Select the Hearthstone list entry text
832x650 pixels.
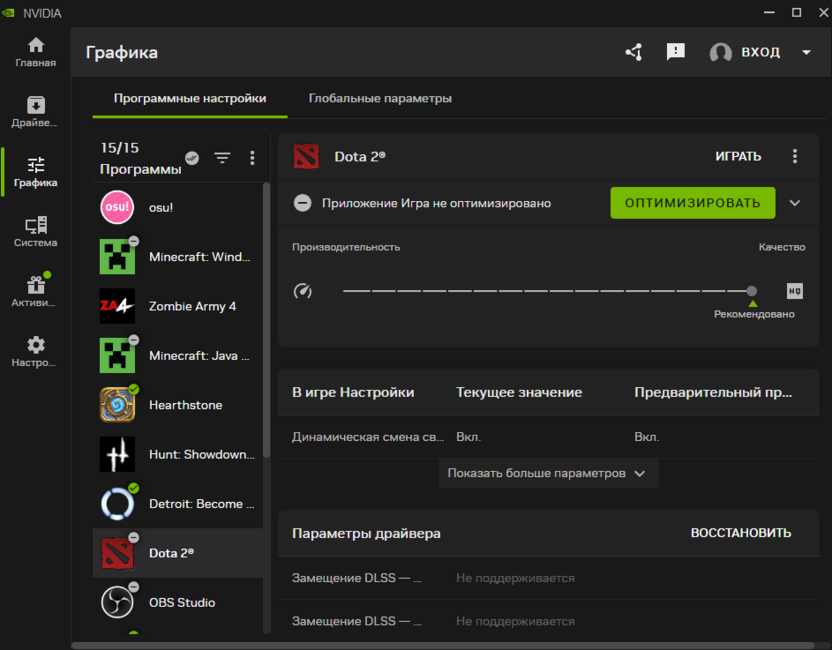pos(185,405)
